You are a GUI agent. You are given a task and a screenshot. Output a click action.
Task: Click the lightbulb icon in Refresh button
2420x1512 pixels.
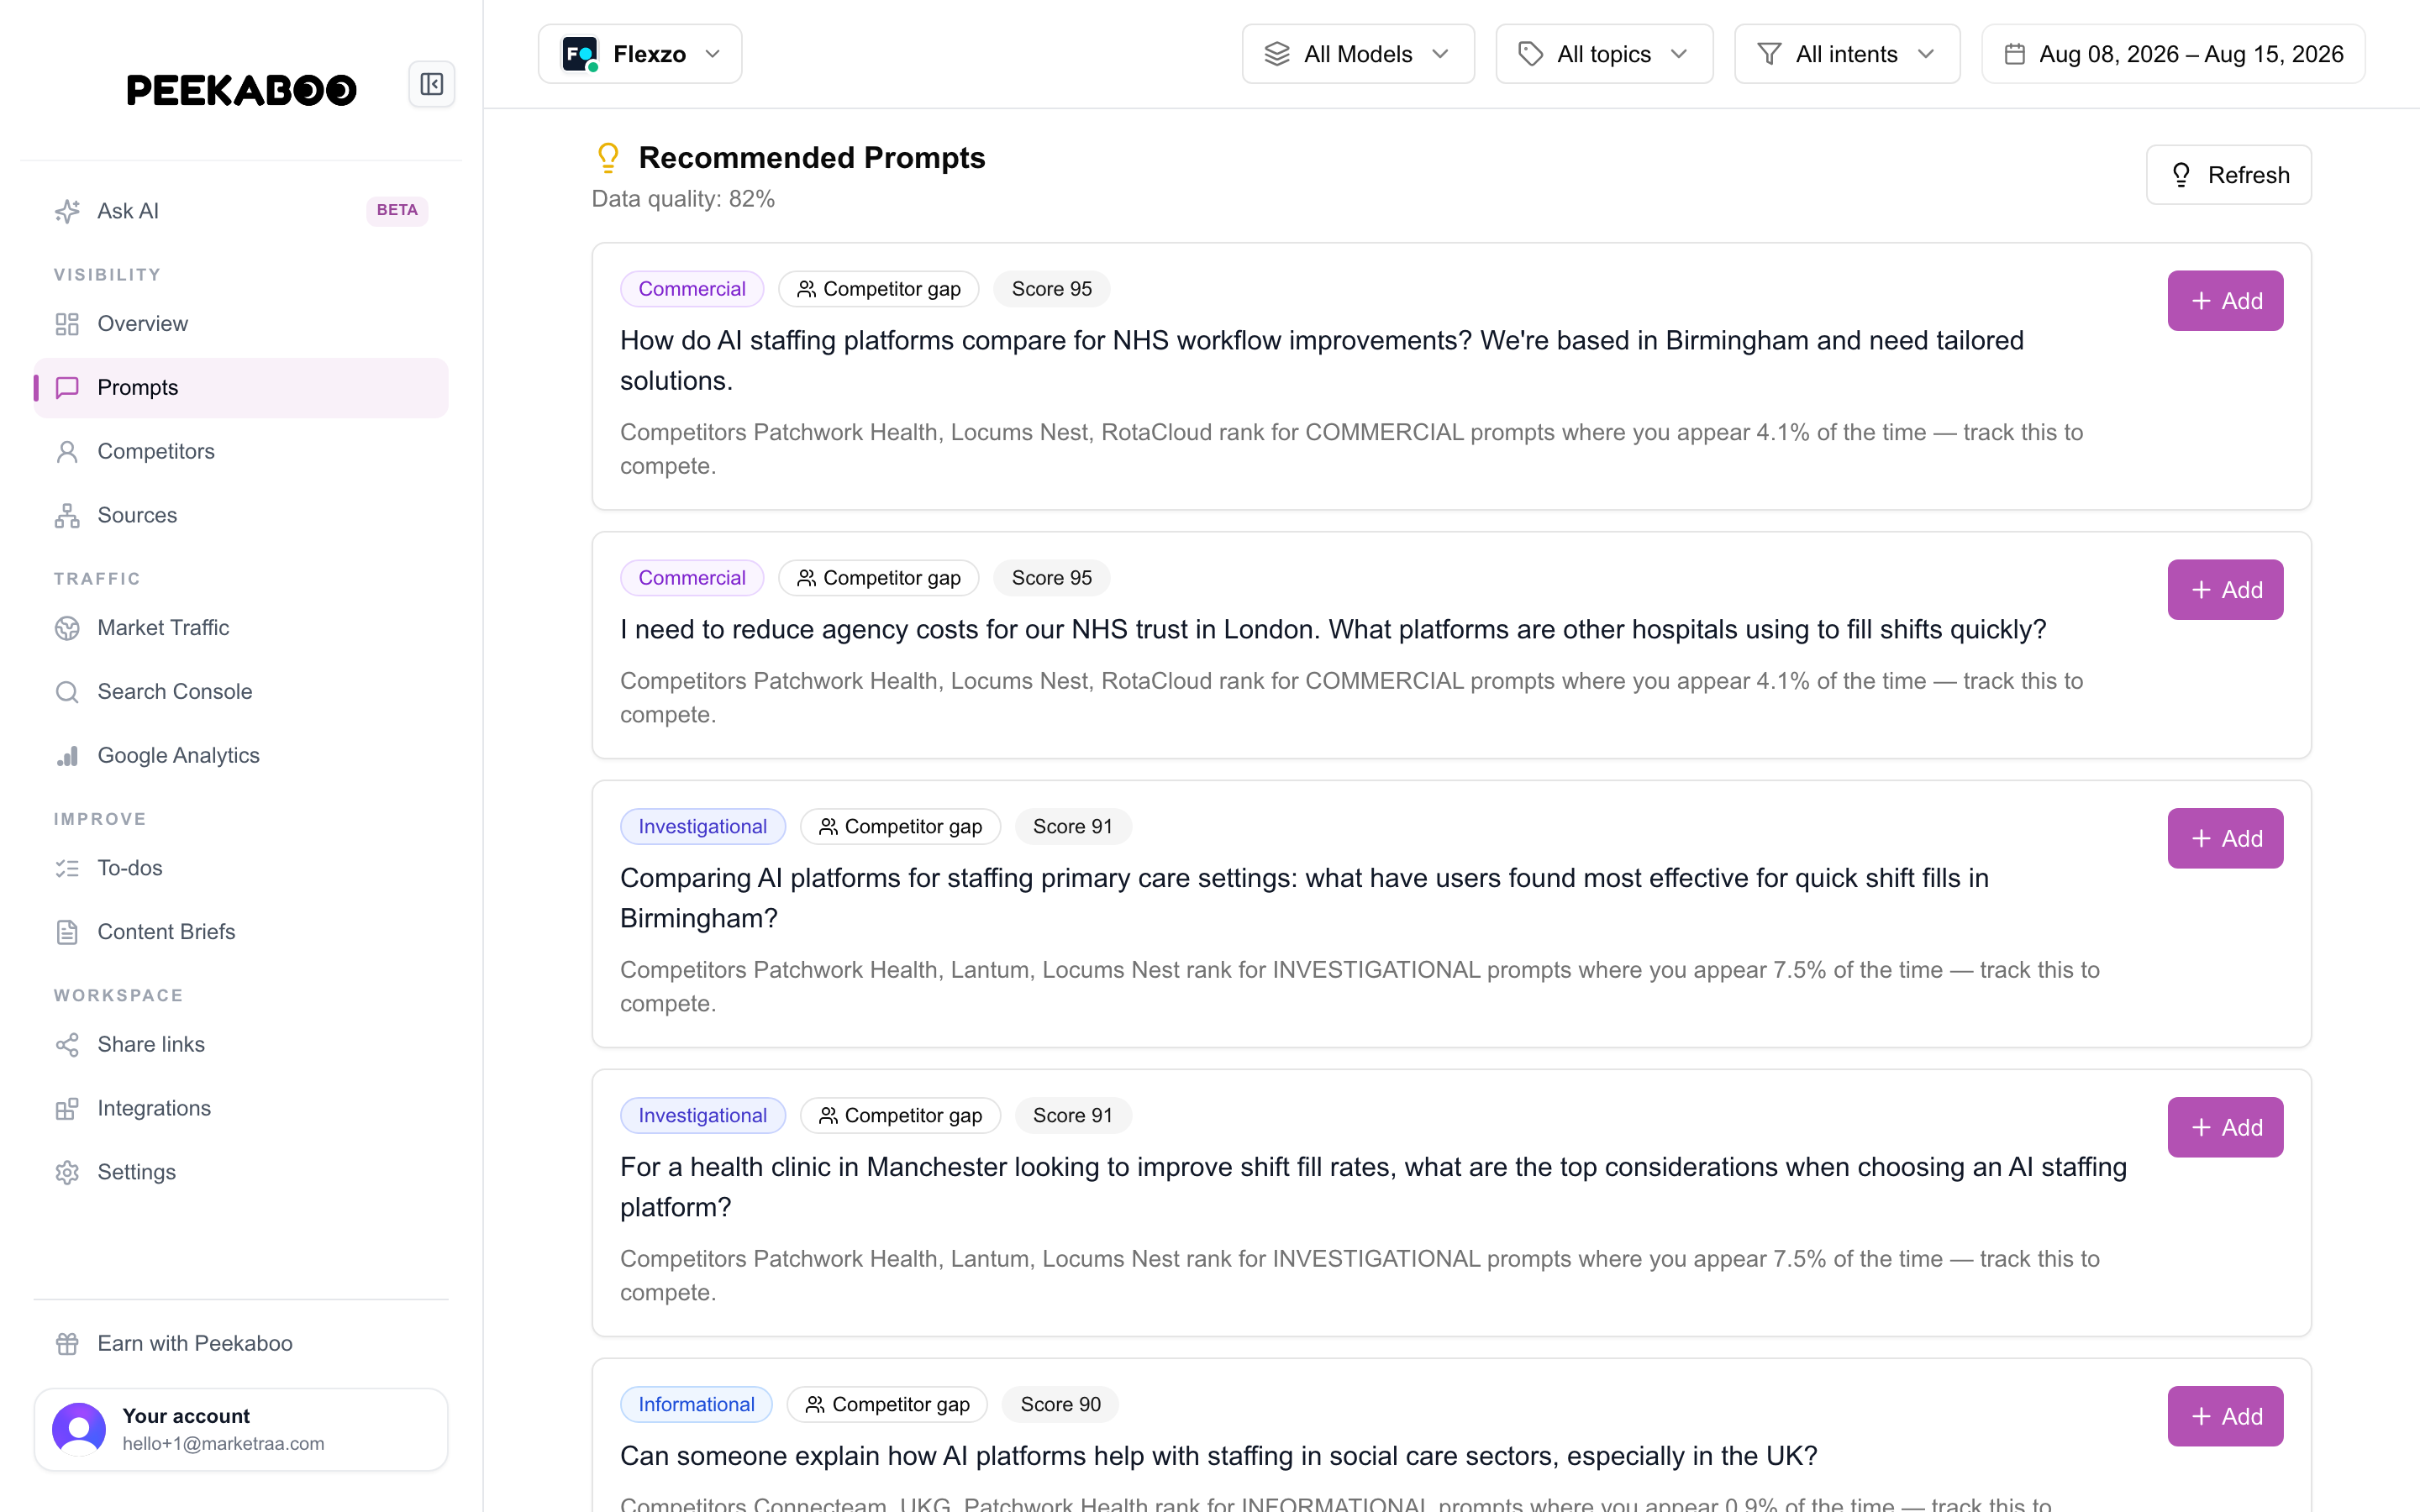point(2181,175)
